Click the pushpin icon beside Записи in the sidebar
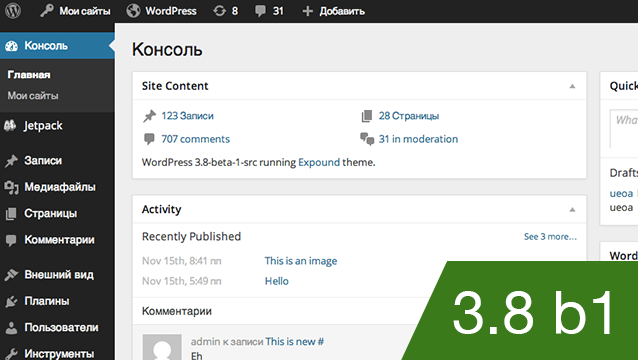Screen dimensions: 638x360 [11, 161]
